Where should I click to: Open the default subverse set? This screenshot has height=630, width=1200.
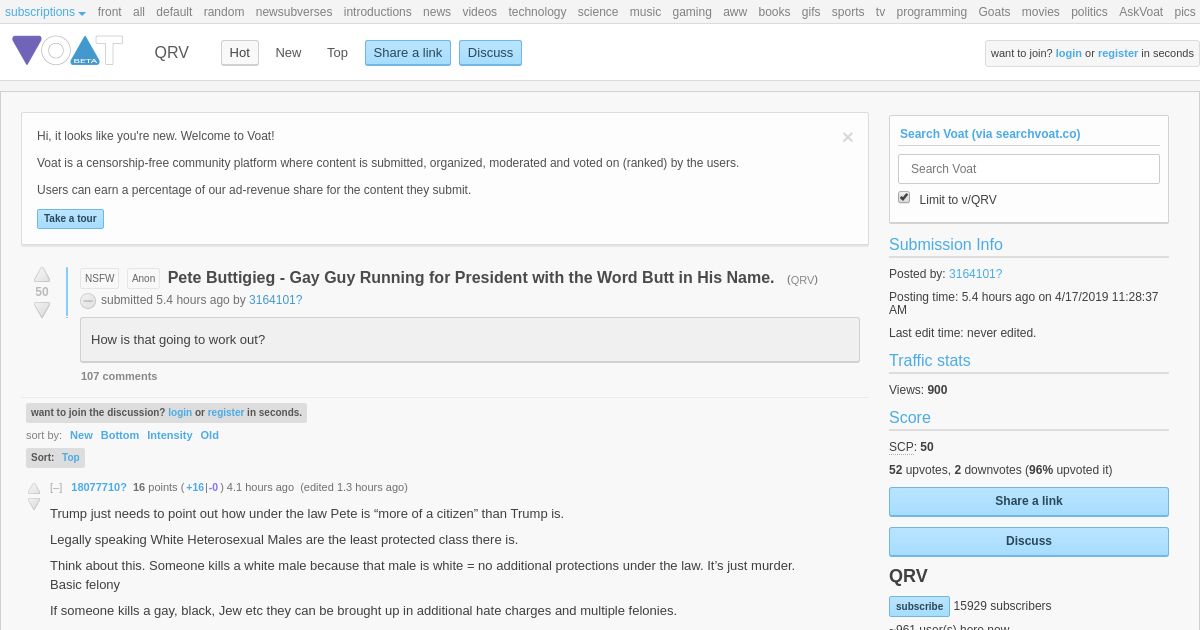[x=174, y=12]
